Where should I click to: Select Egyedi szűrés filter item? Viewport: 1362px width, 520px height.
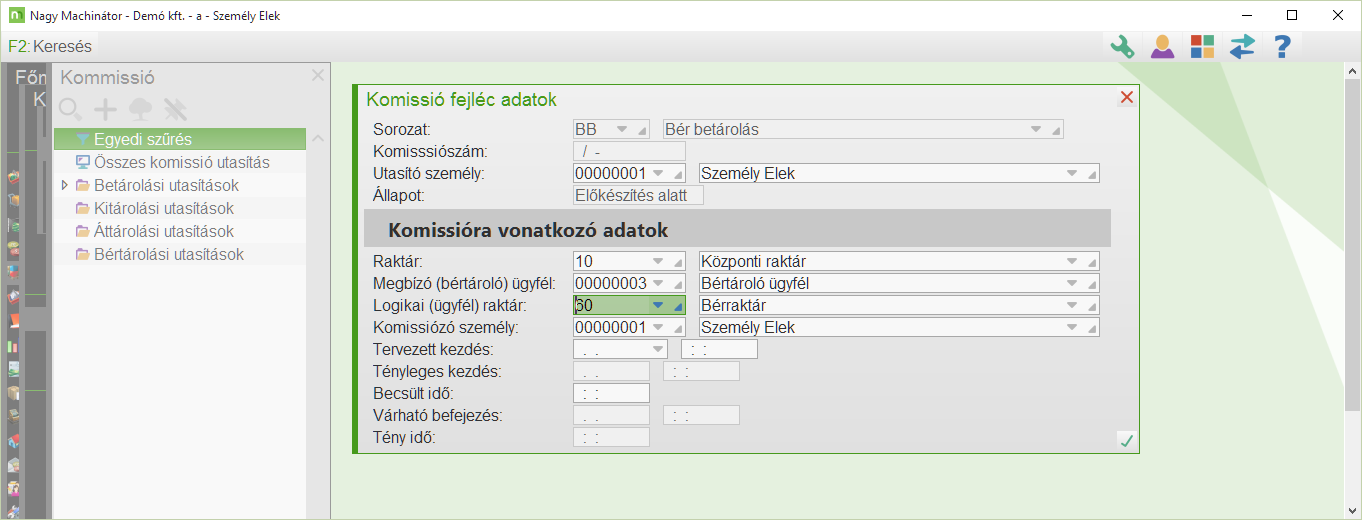180,139
